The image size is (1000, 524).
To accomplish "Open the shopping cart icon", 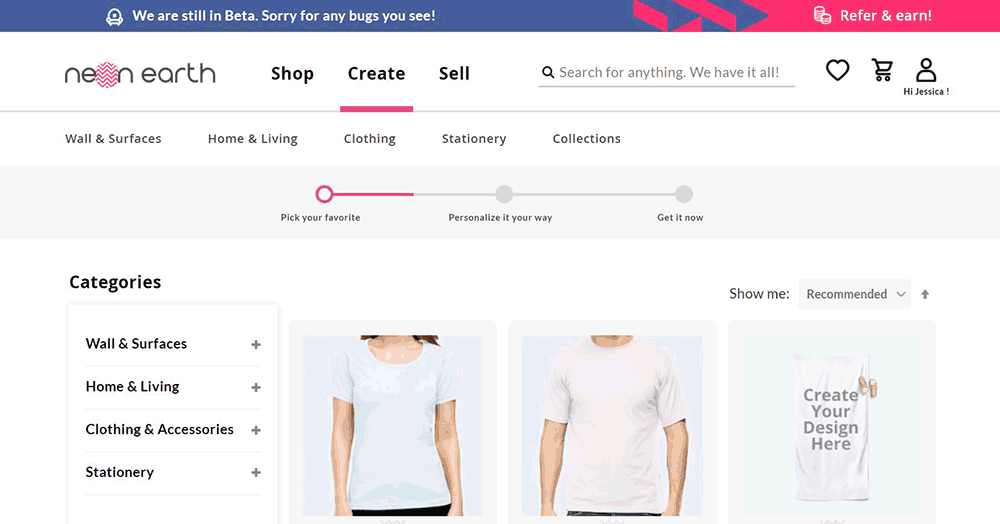I will click(x=882, y=70).
